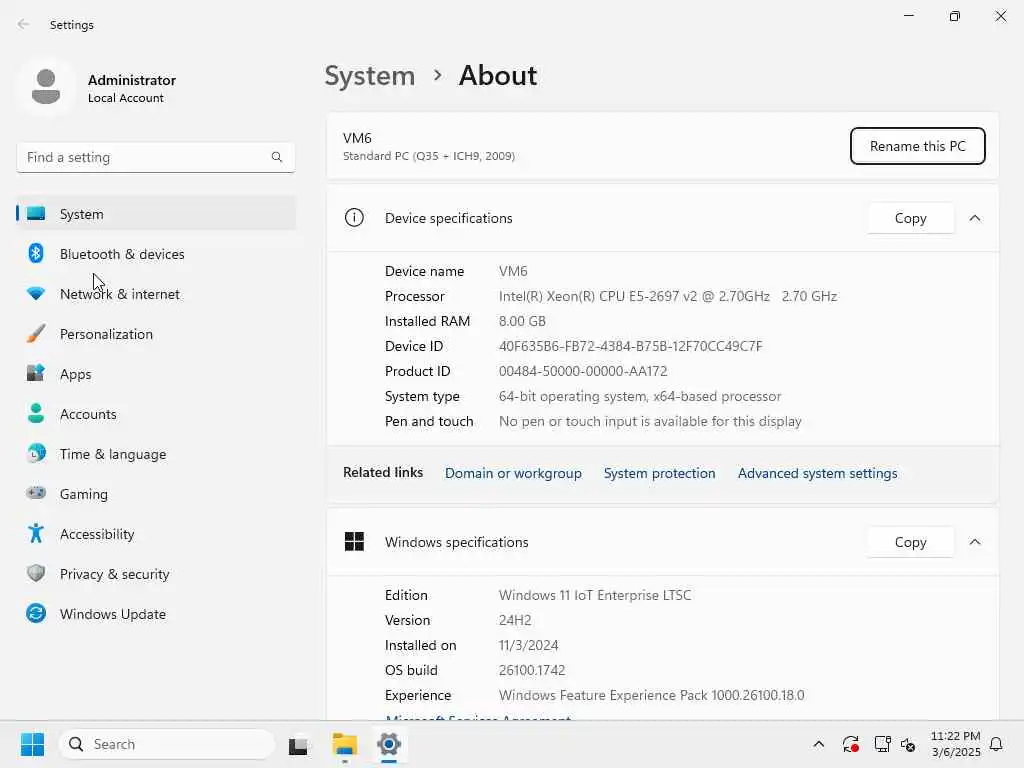This screenshot has height=768, width=1024.
Task: Click the OS build value 26100.1742
Action: coord(532,670)
